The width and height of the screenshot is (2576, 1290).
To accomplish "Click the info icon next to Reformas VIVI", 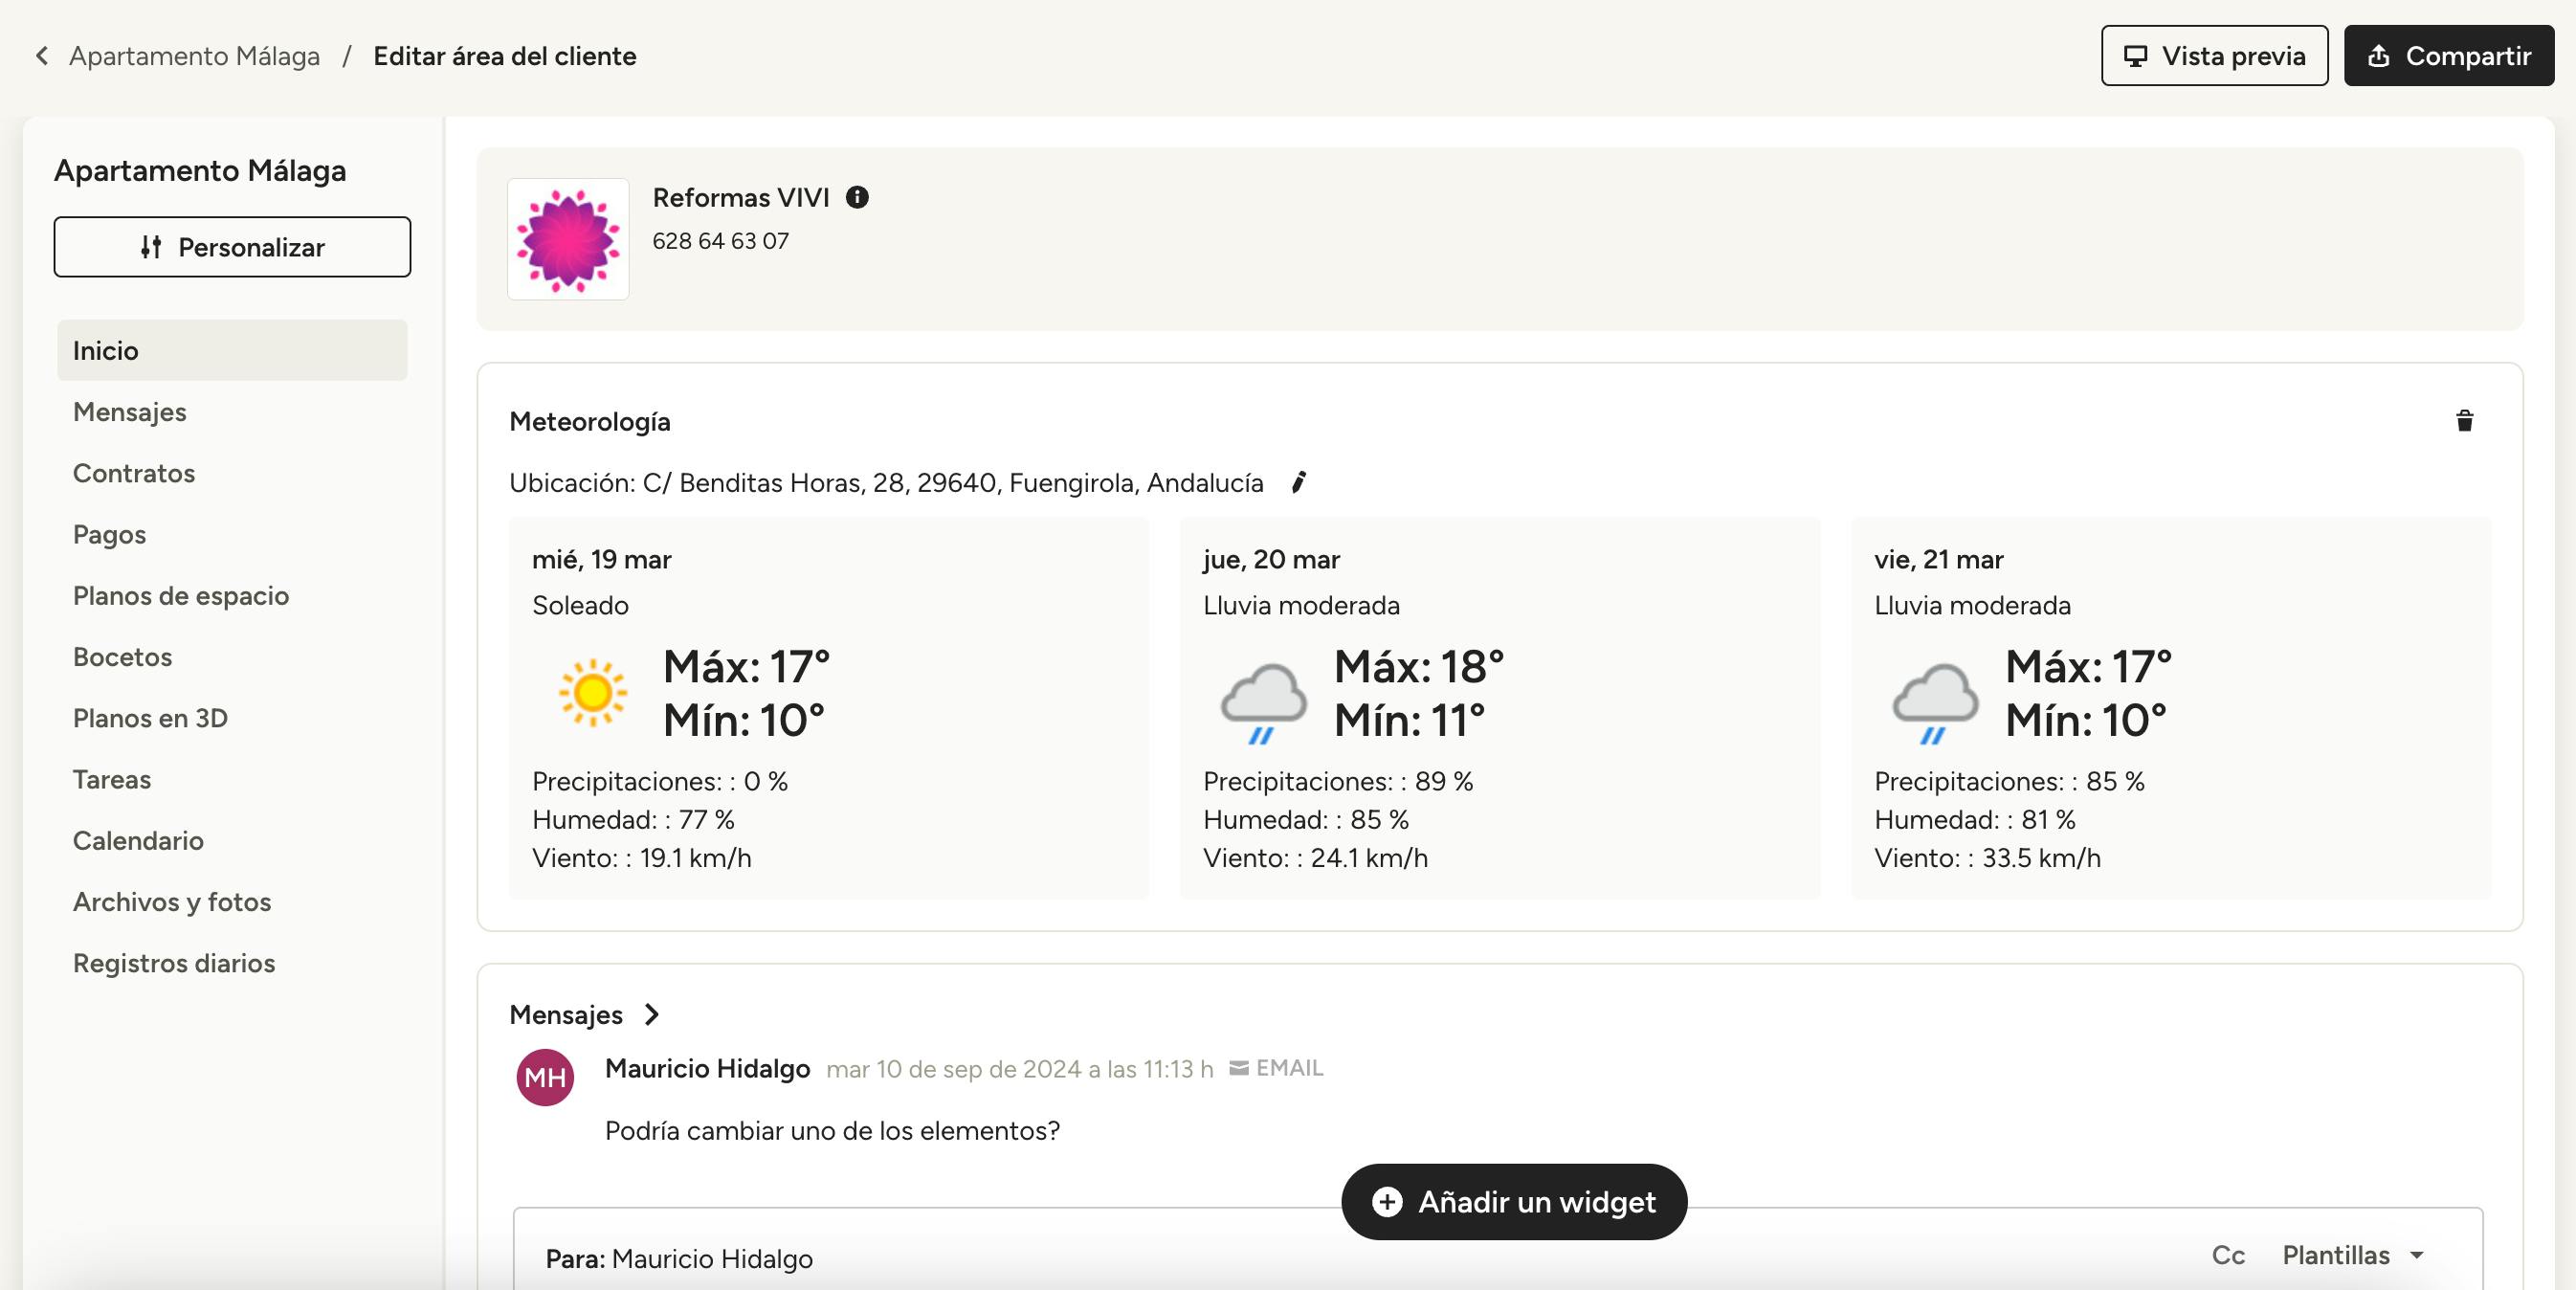I will pos(857,197).
